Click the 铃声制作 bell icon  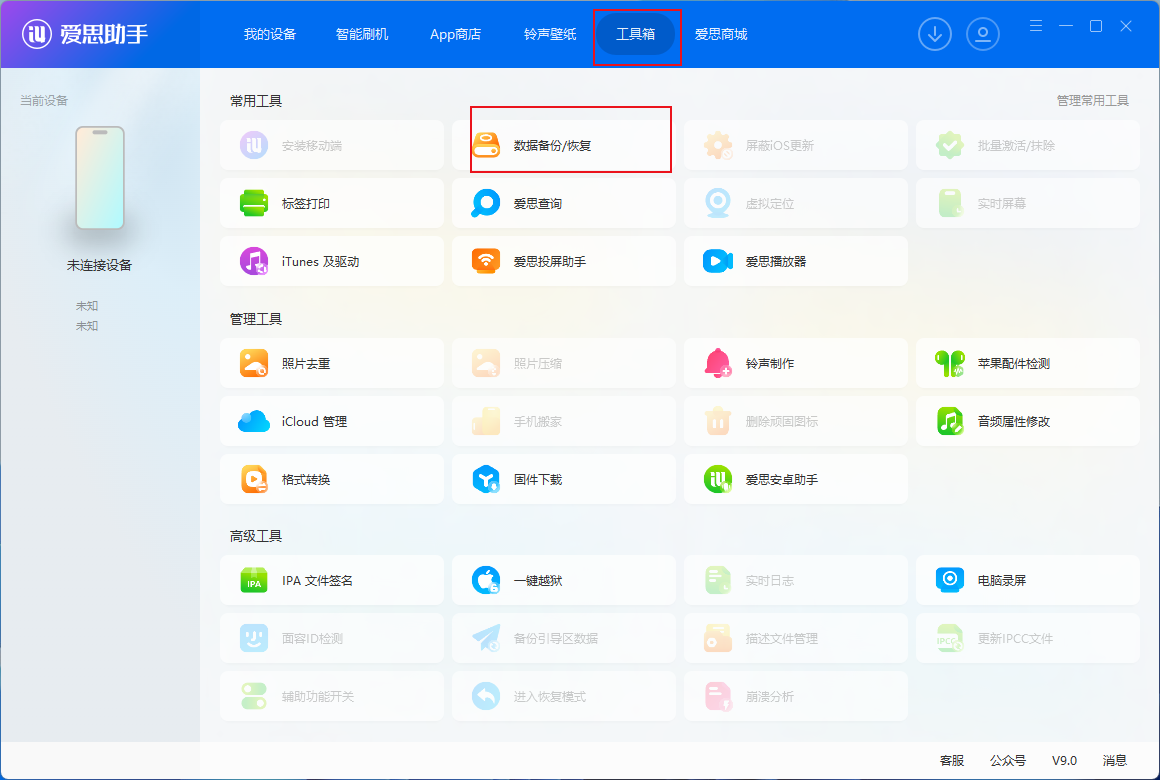click(x=718, y=363)
